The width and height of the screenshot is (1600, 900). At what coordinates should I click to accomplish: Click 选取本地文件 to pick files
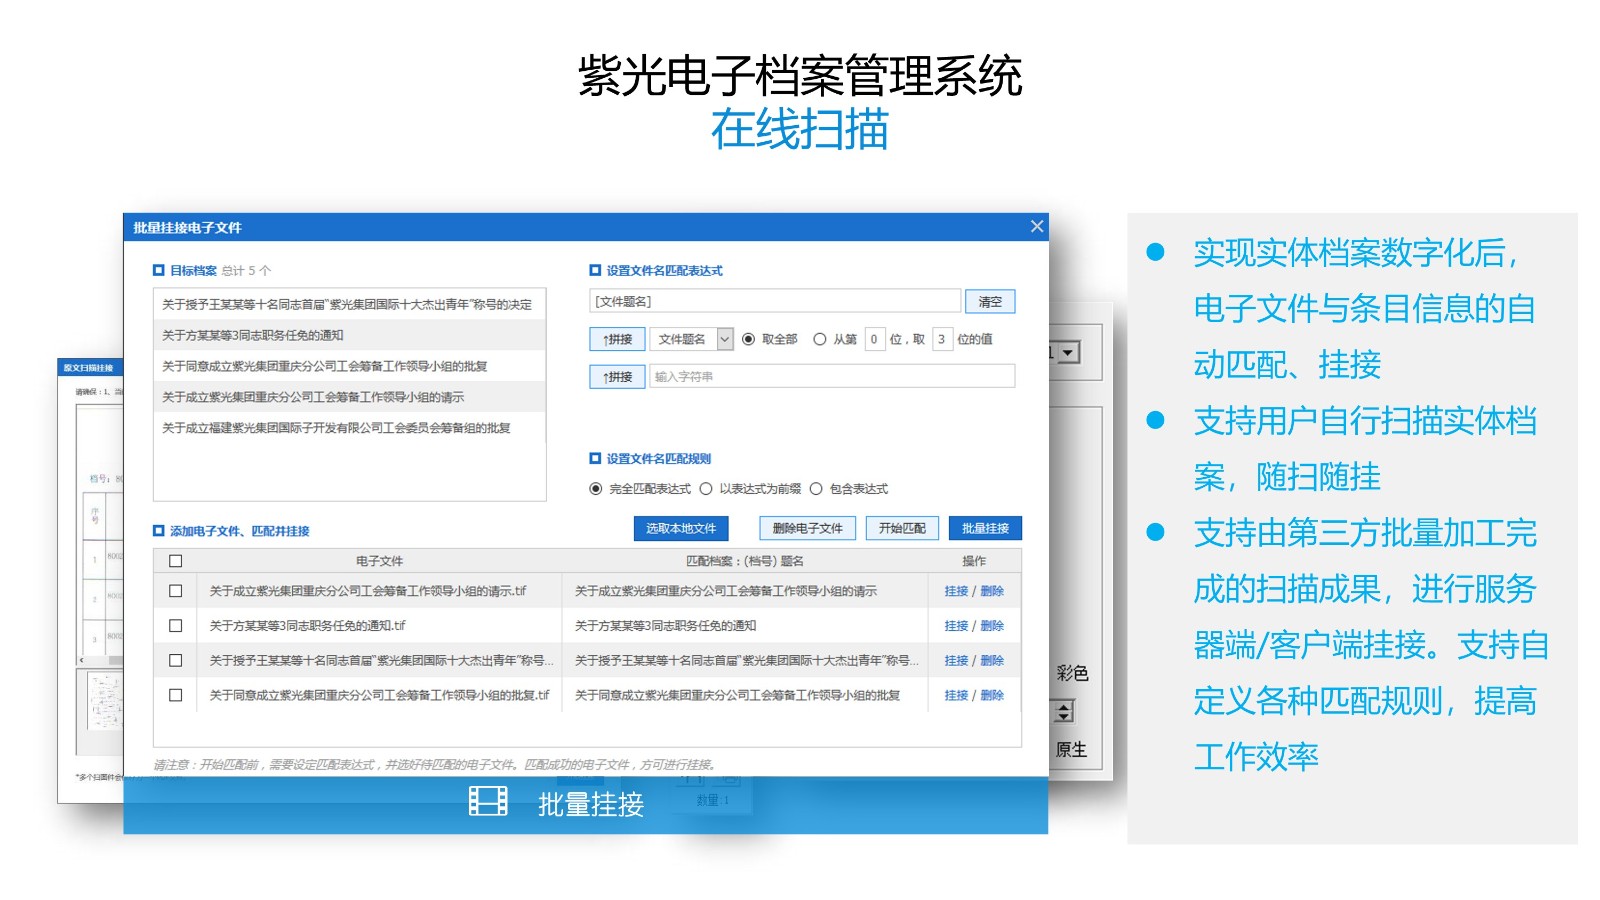(681, 528)
